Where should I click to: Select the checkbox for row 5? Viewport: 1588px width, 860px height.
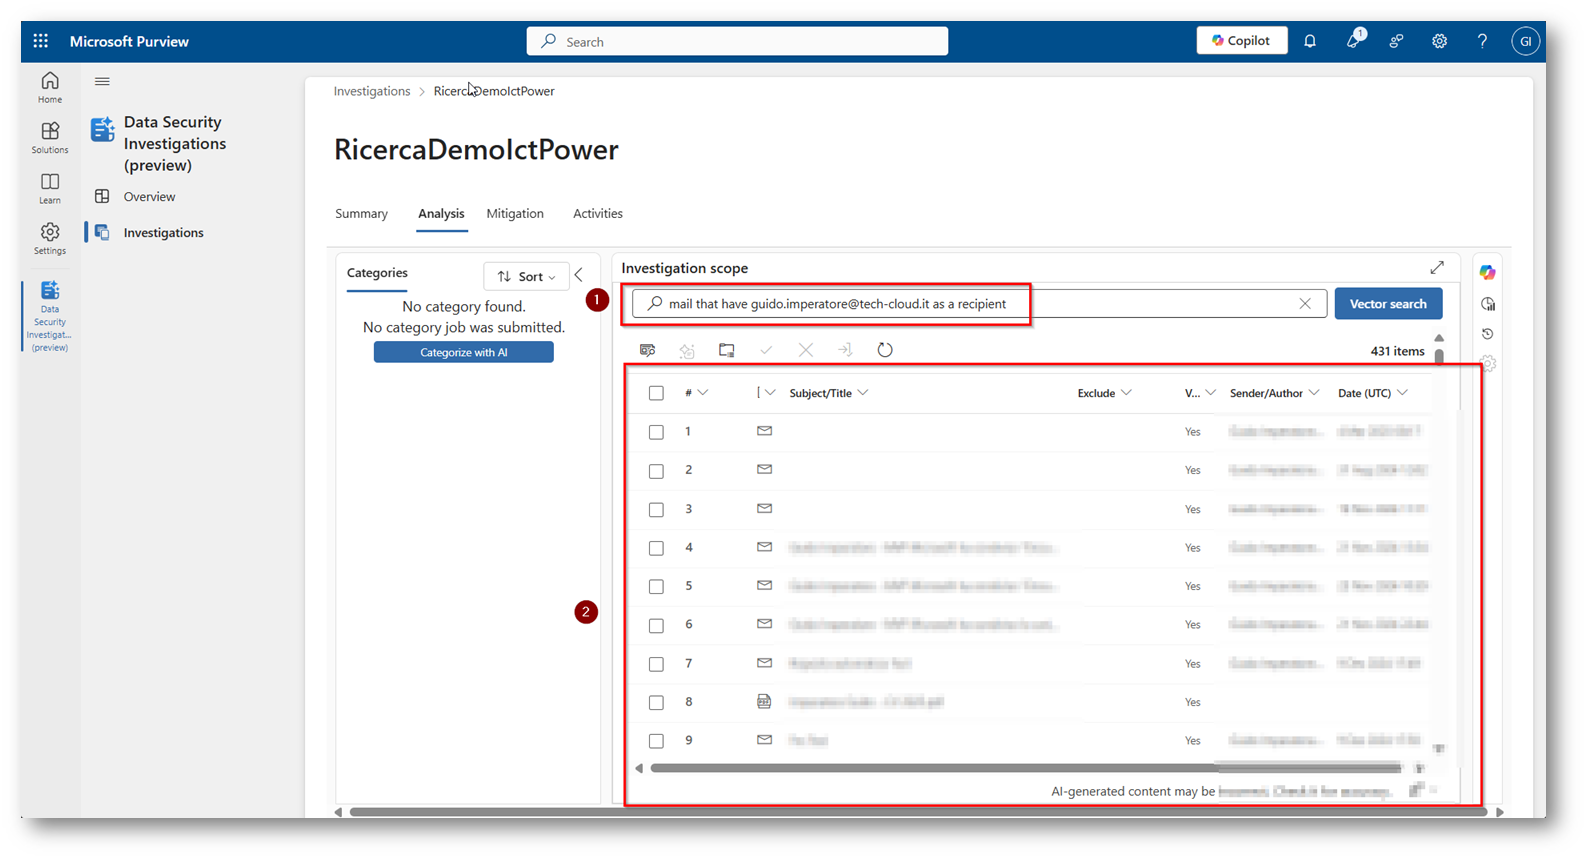click(656, 587)
